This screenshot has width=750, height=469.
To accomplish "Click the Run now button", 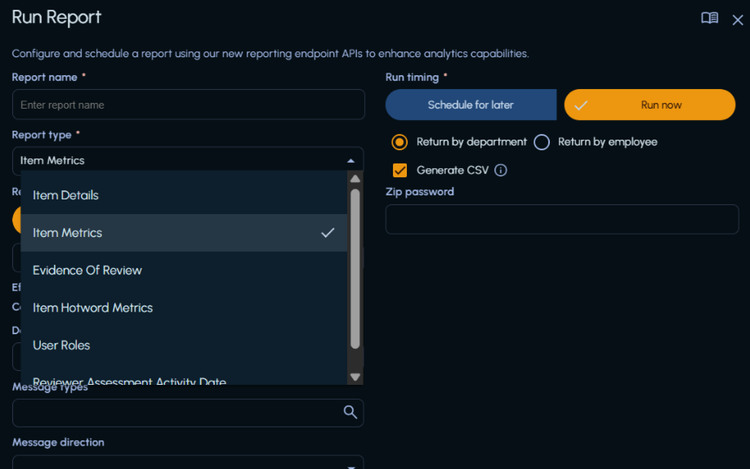I will pos(650,105).
